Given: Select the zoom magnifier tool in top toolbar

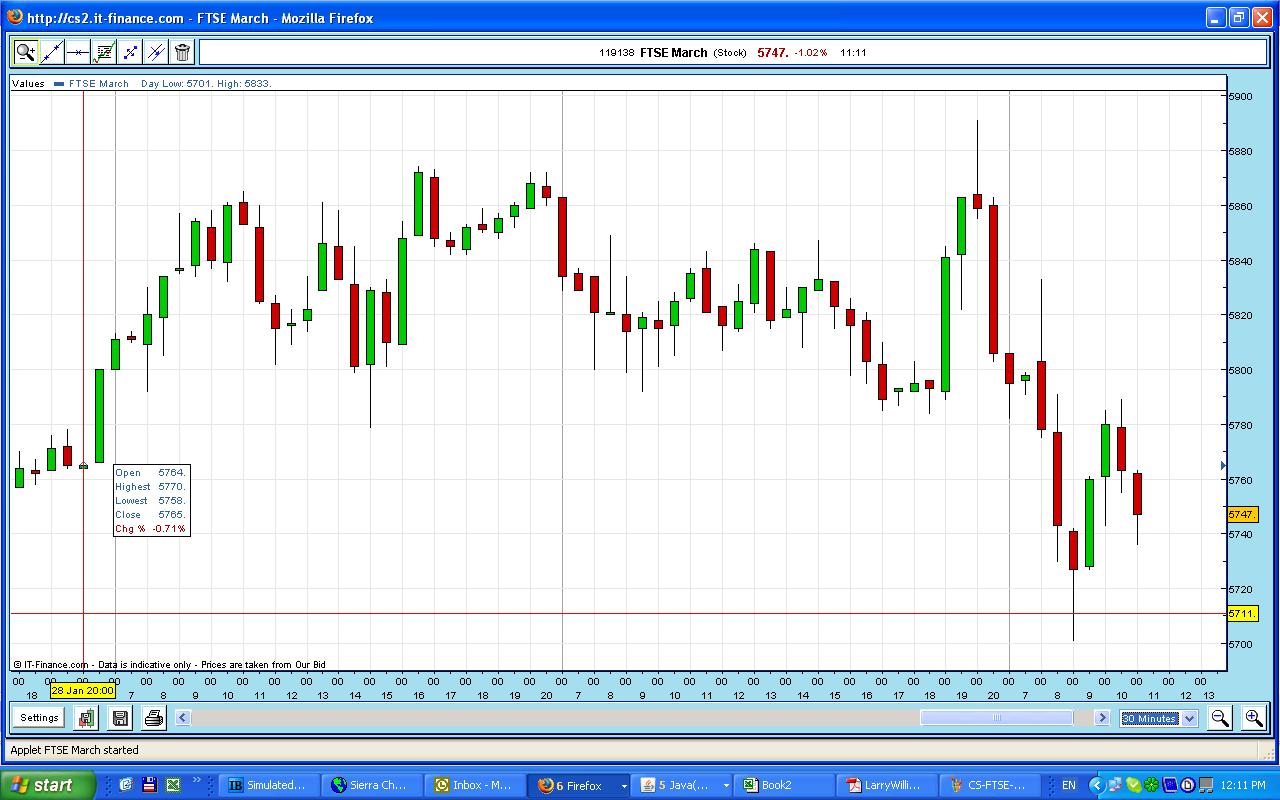Looking at the screenshot, I should tap(25, 52).
